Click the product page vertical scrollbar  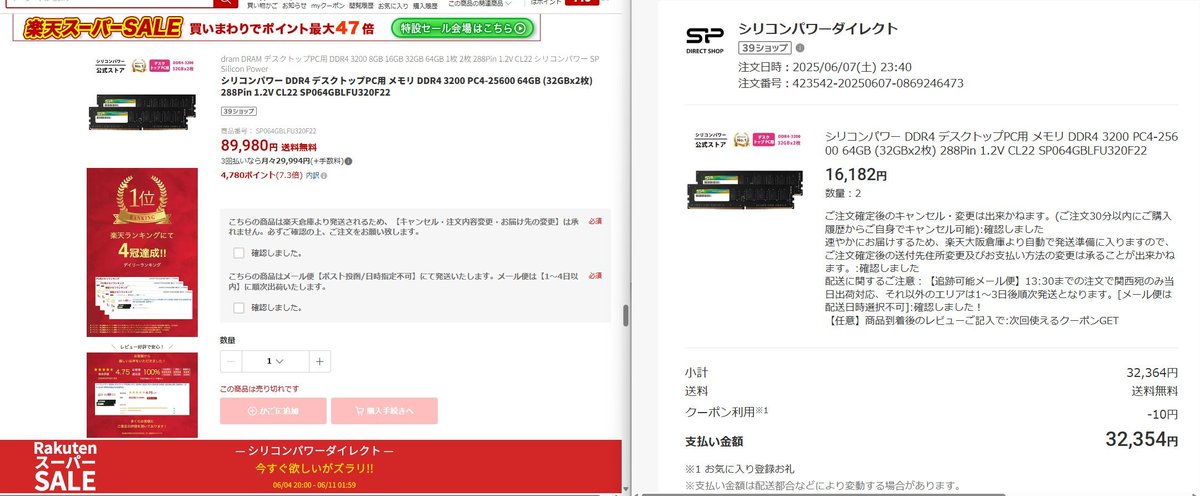626,316
